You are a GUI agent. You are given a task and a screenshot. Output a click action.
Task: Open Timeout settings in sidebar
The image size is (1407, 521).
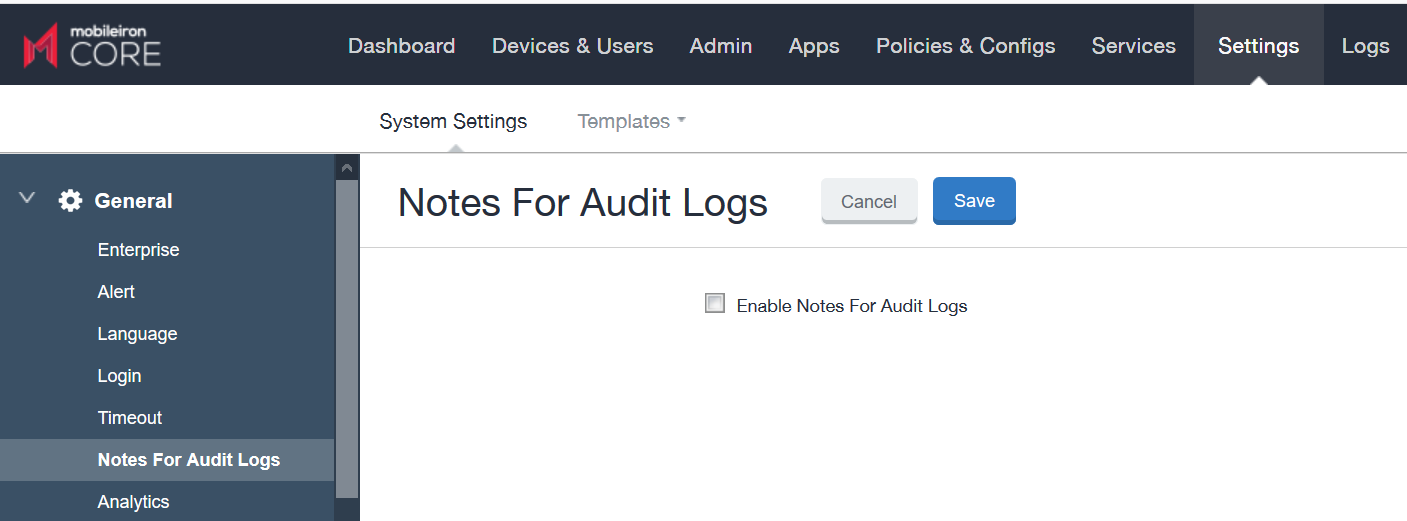(x=130, y=418)
